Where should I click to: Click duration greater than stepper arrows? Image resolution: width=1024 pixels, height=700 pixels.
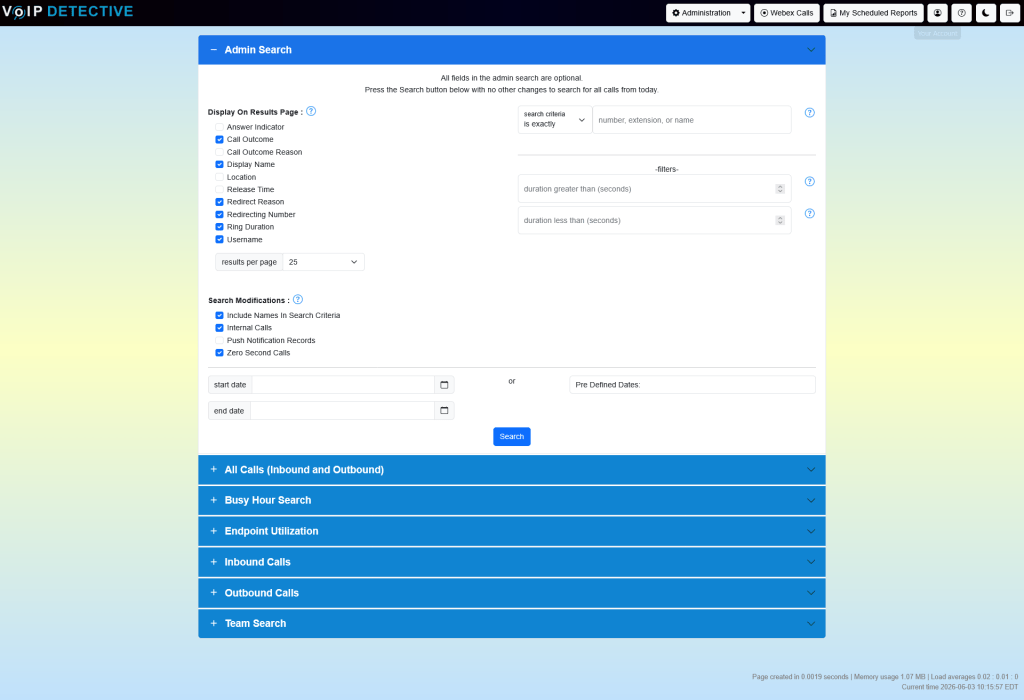tap(780, 189)
